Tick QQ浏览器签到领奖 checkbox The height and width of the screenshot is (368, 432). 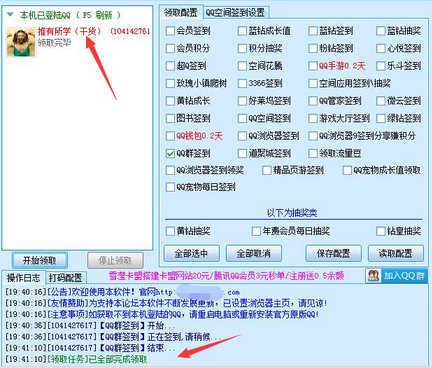click(170, 170)
